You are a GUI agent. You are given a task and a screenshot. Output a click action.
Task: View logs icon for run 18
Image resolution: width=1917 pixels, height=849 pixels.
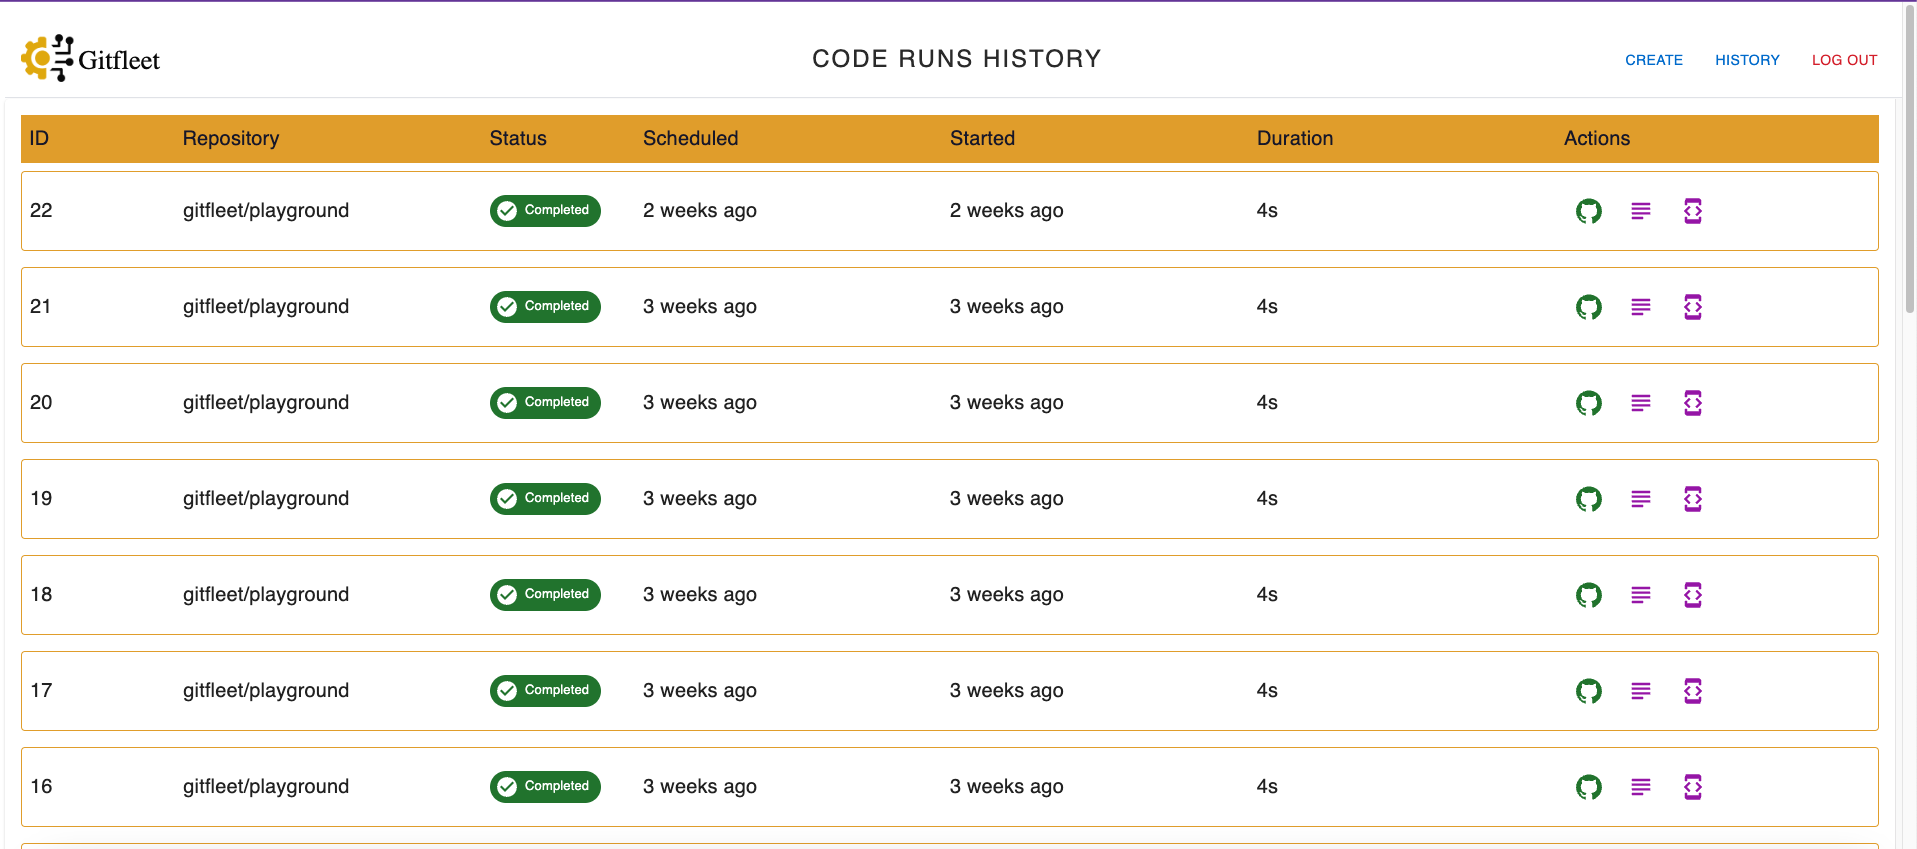click(1640, 595)
